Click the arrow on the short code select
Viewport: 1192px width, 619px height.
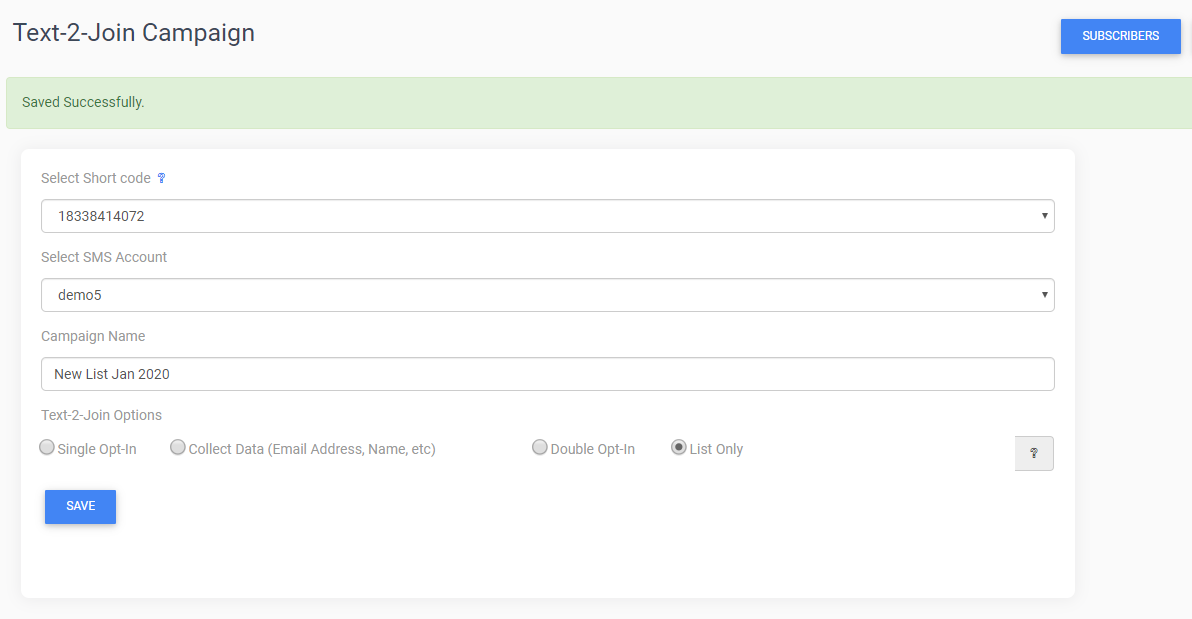(x=1044, y=216)
